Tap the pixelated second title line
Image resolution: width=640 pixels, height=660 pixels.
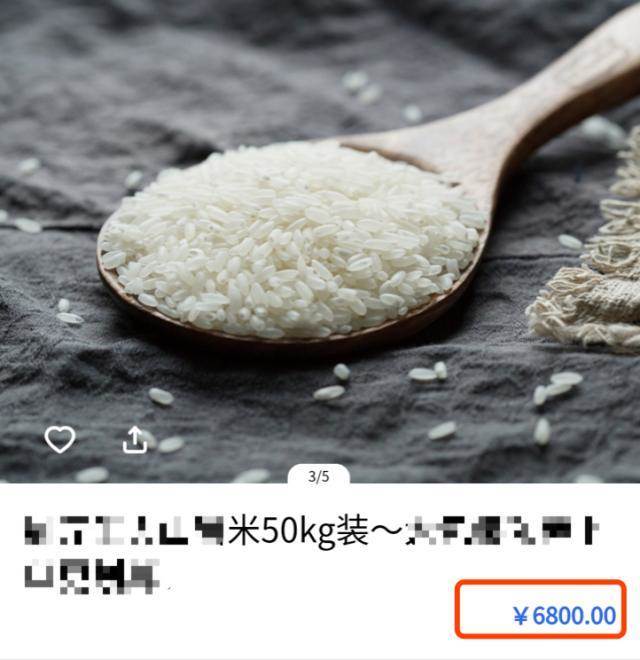pyautogui.click(x=92, y=575)
